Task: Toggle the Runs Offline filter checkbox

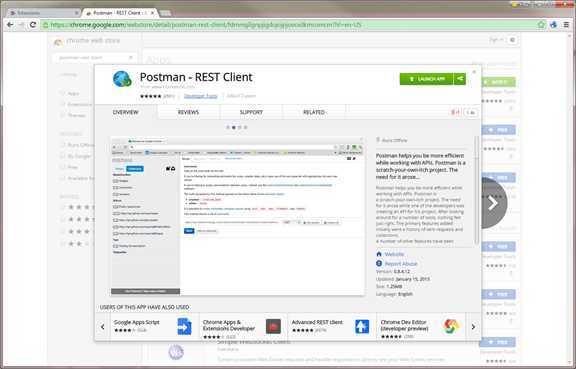Action: [63, 145]
